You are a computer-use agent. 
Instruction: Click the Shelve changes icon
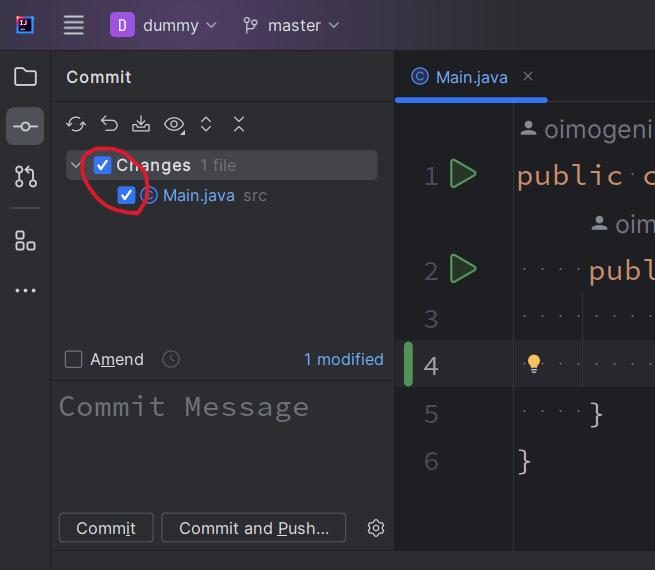click(x=141, y=124)
